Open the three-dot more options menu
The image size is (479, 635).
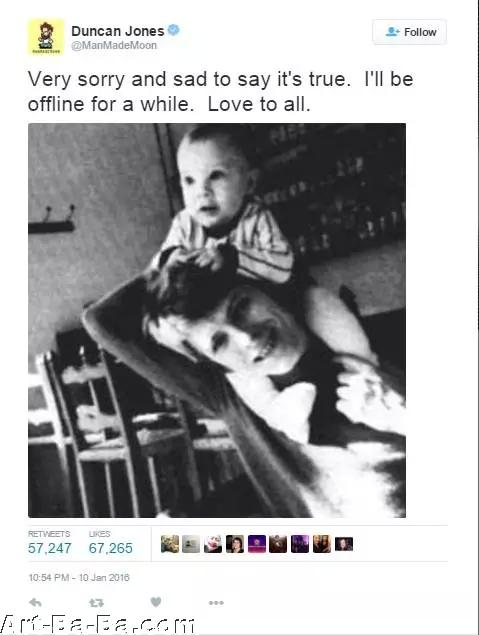pyautogui.click(x=216, y=603)
